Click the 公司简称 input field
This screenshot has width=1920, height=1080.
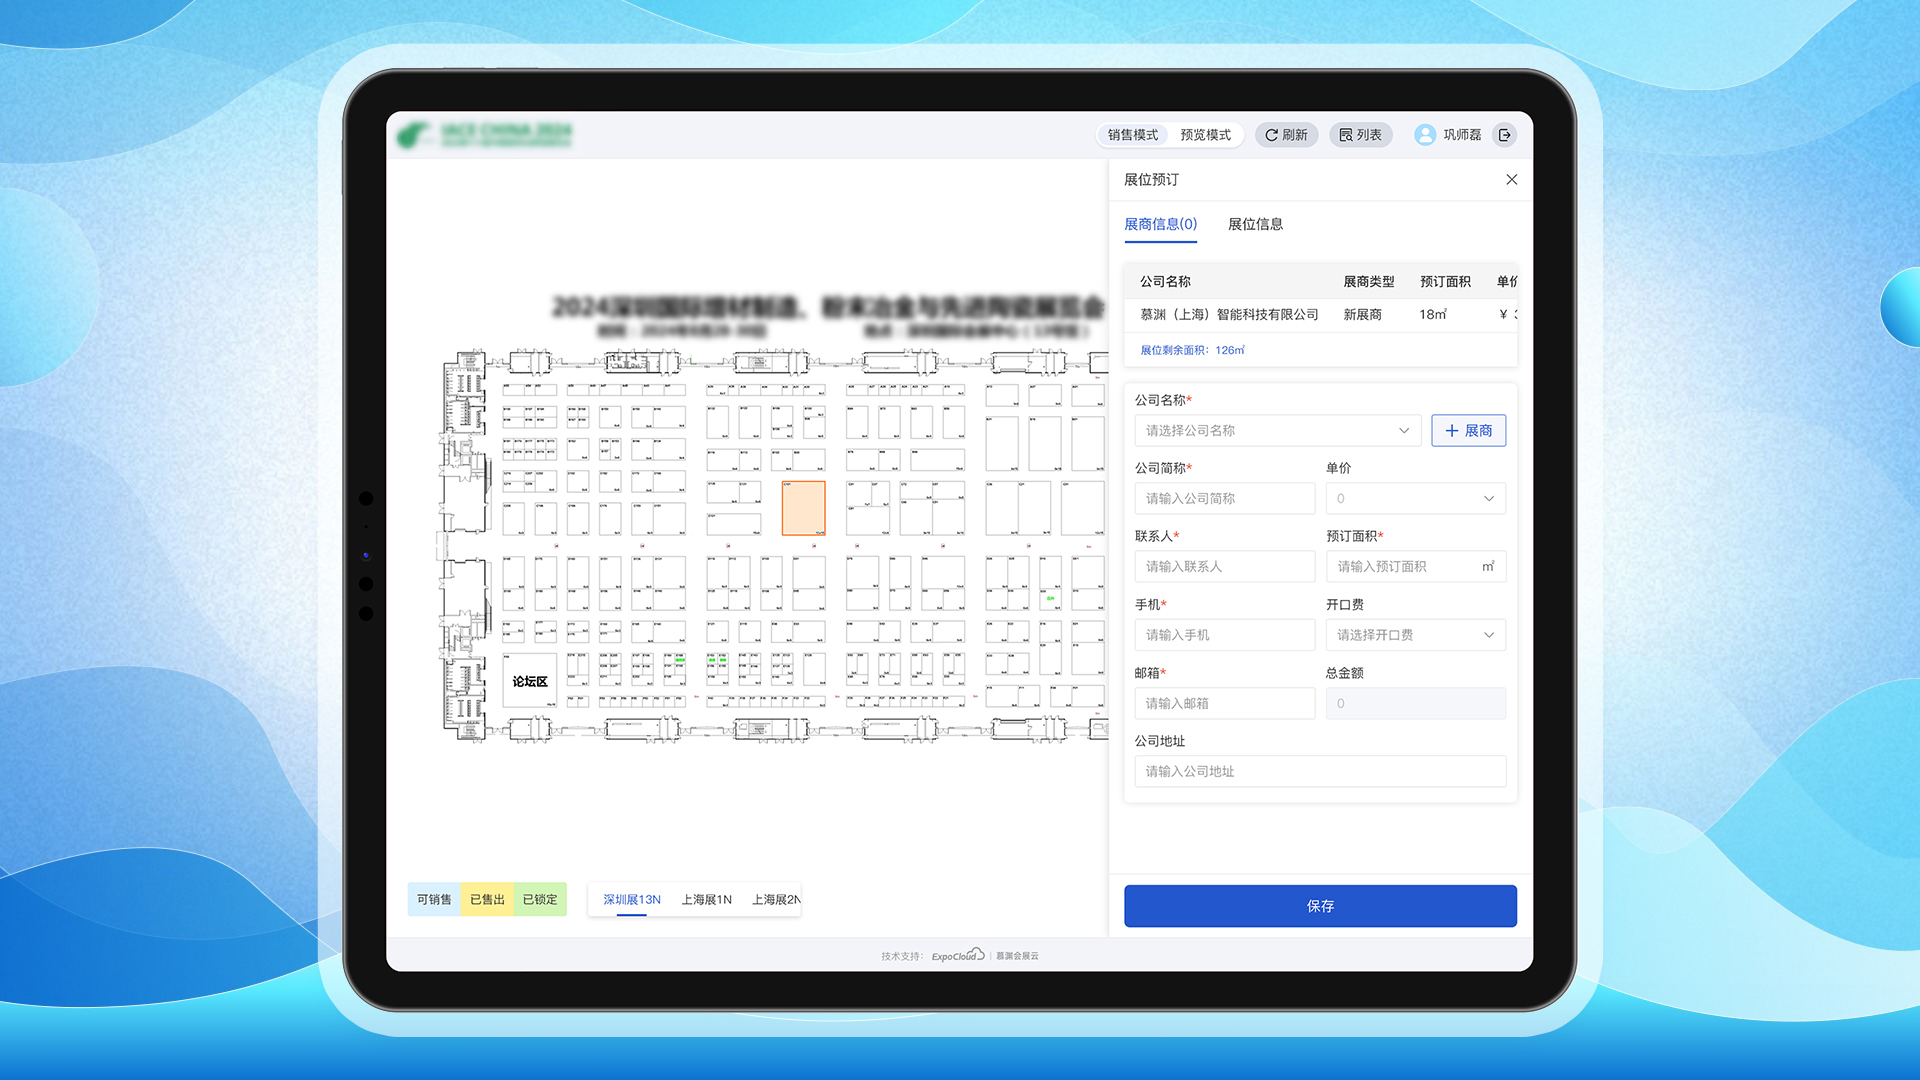[1224, 499]
